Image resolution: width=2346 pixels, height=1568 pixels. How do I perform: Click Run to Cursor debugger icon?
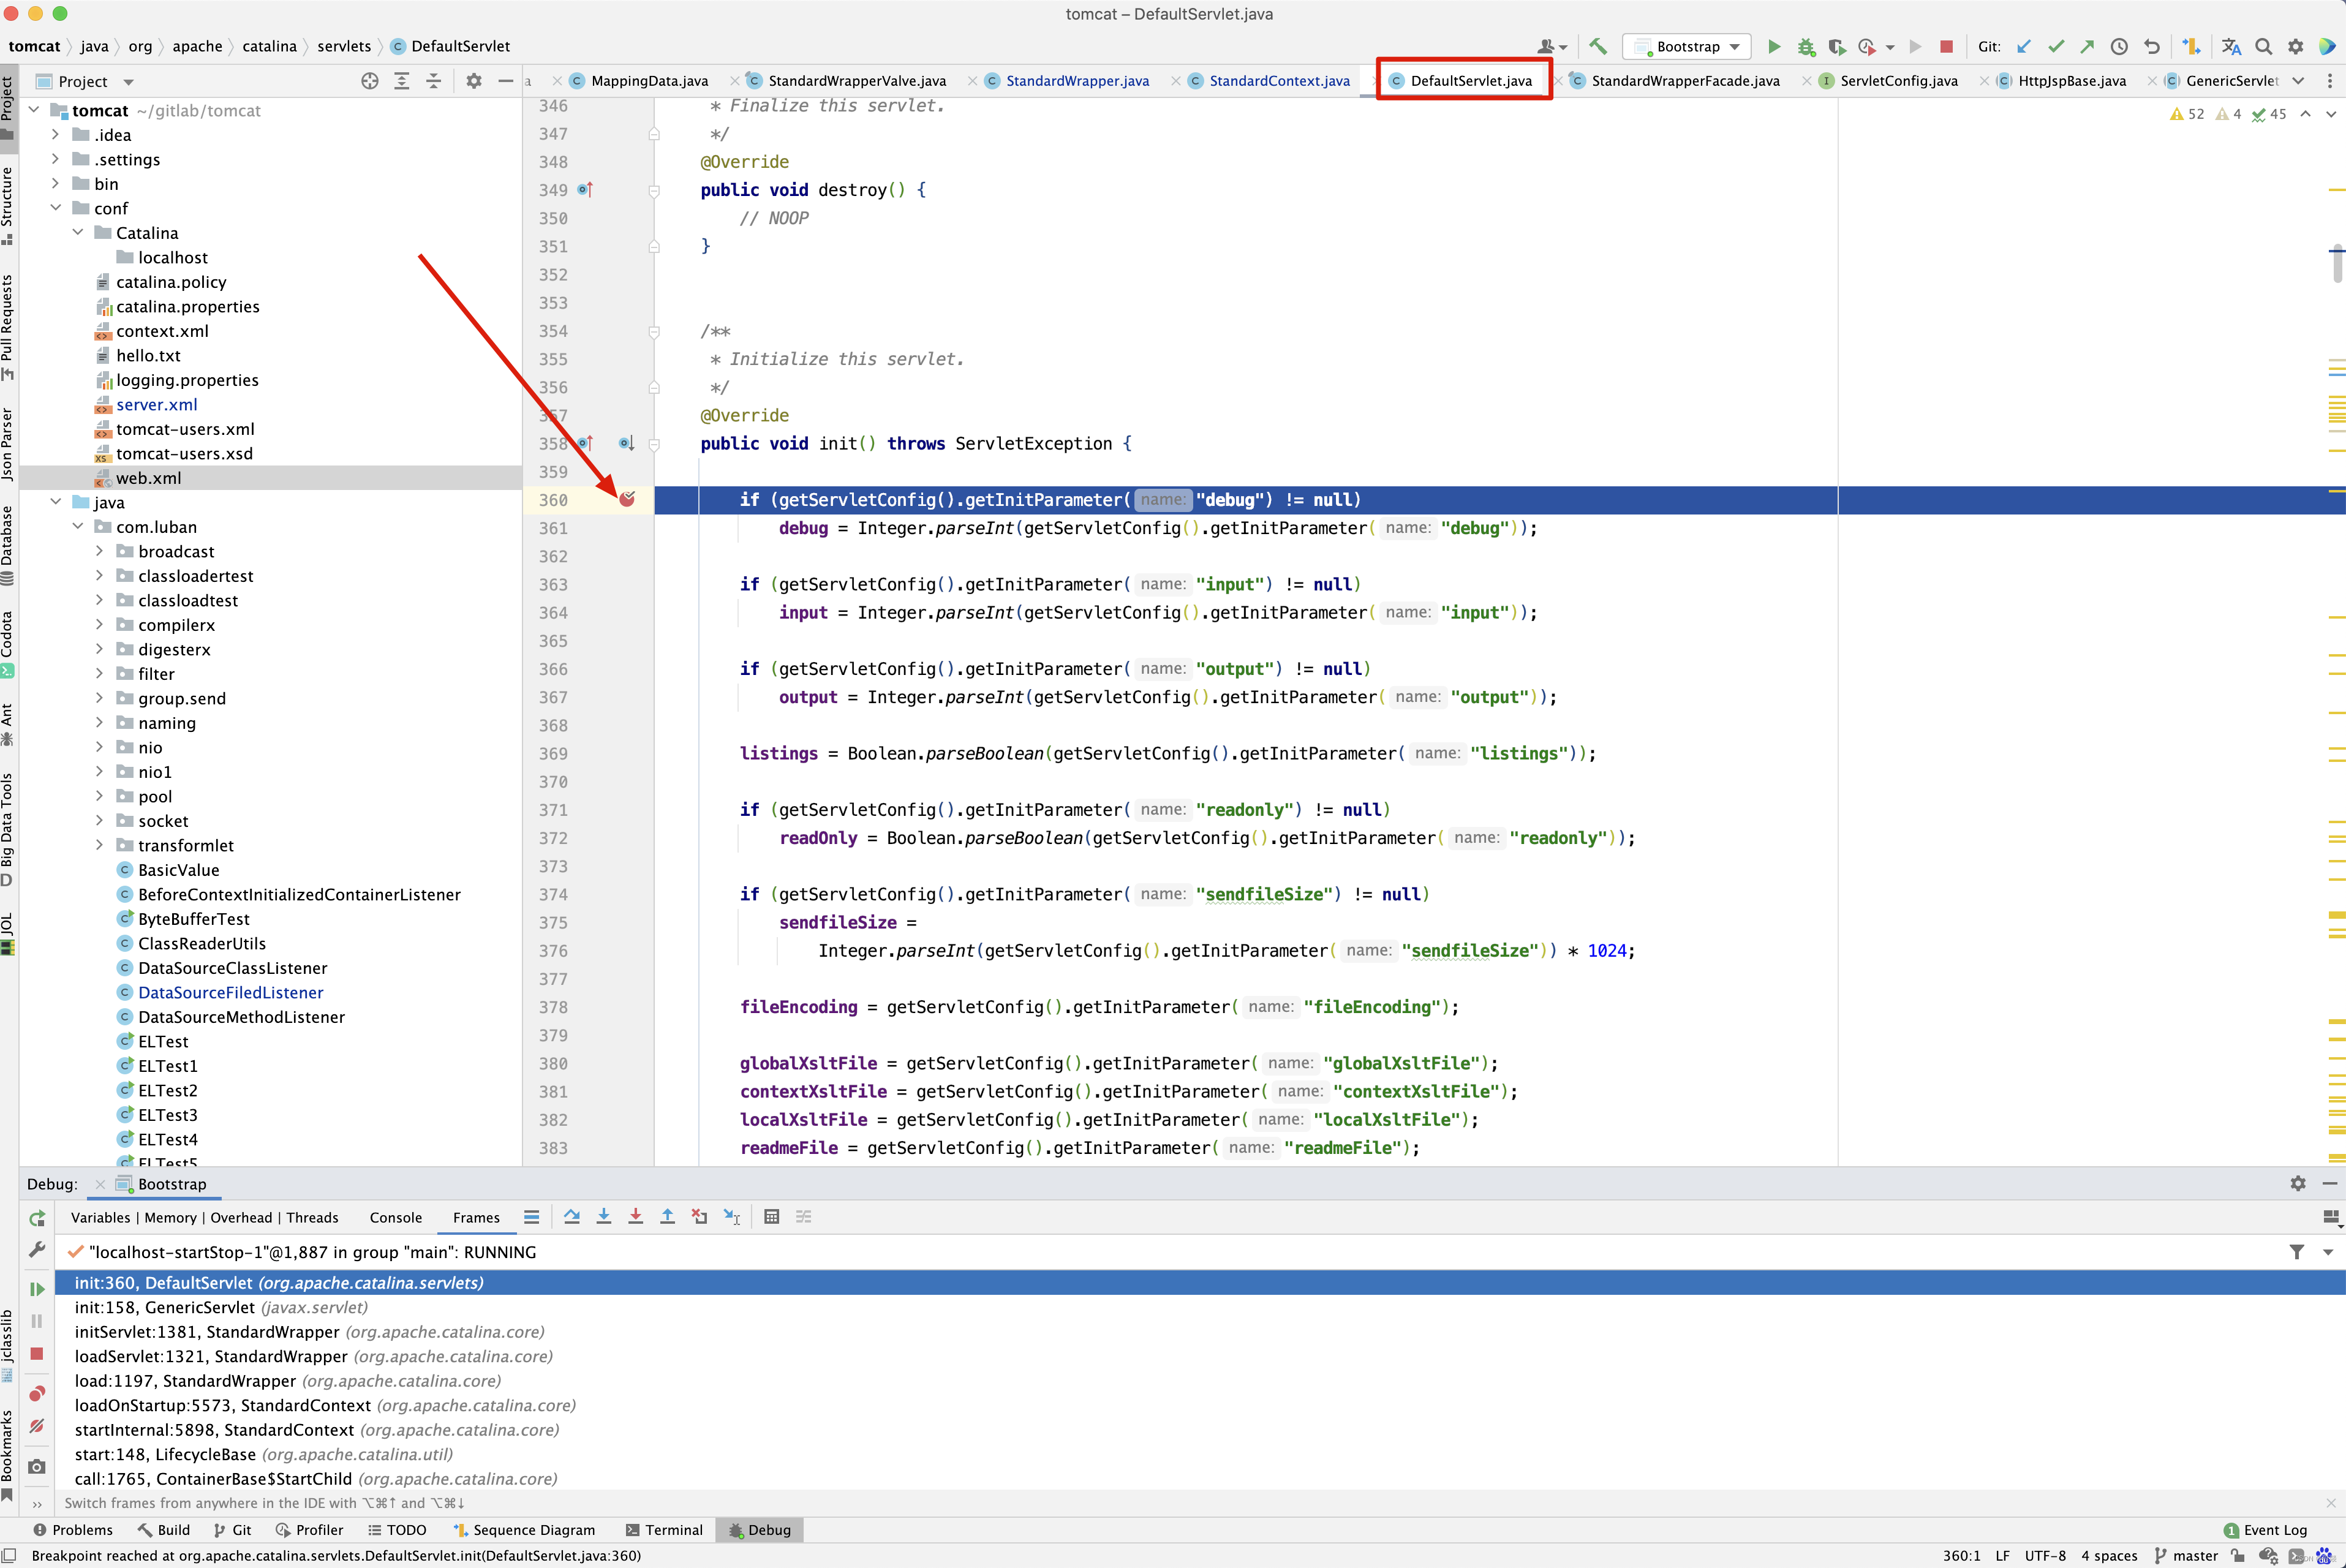pos(732,1217)
